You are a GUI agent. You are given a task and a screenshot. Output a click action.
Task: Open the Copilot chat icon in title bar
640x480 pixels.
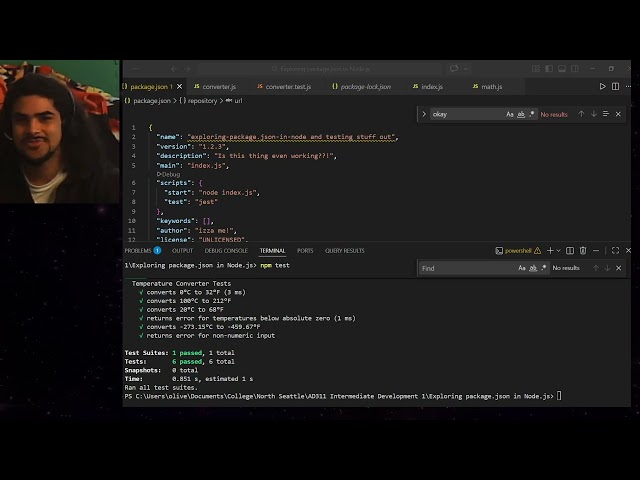(454, 69)
